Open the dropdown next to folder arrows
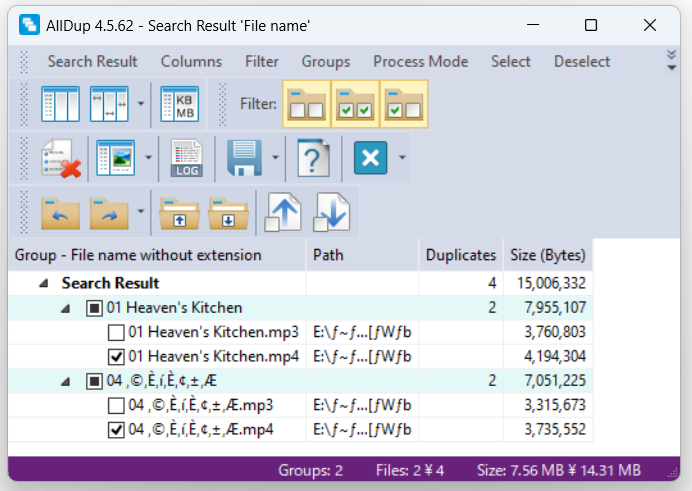This screenshot has width=692, height=491. pyautogui.click(x=141, y=212)
